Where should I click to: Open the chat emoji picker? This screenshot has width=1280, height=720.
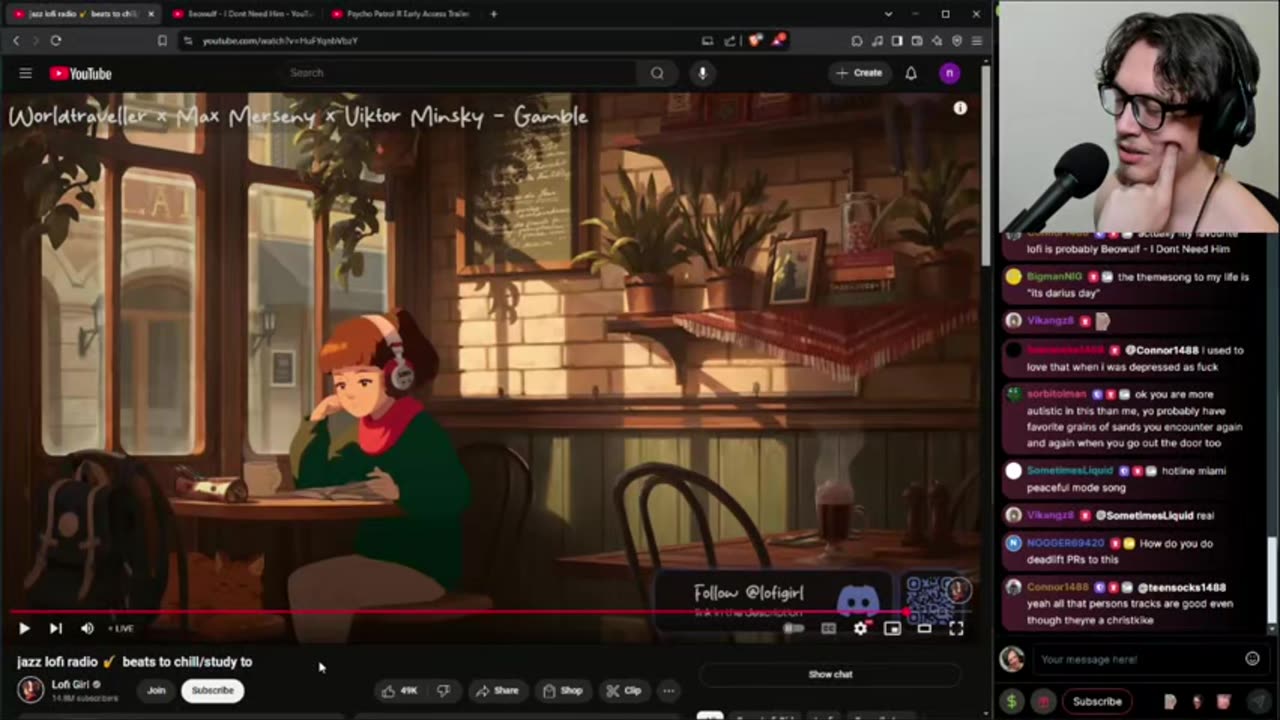click(1252, 659)
